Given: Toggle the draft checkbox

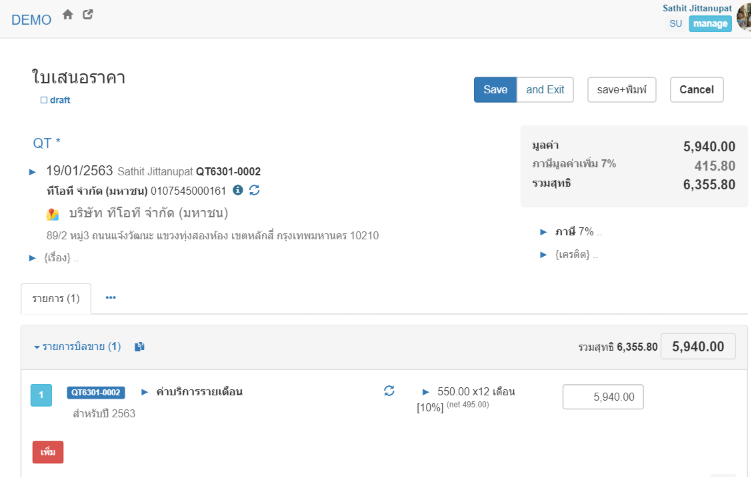Looking at the screenshot, I should coord(44,100).
